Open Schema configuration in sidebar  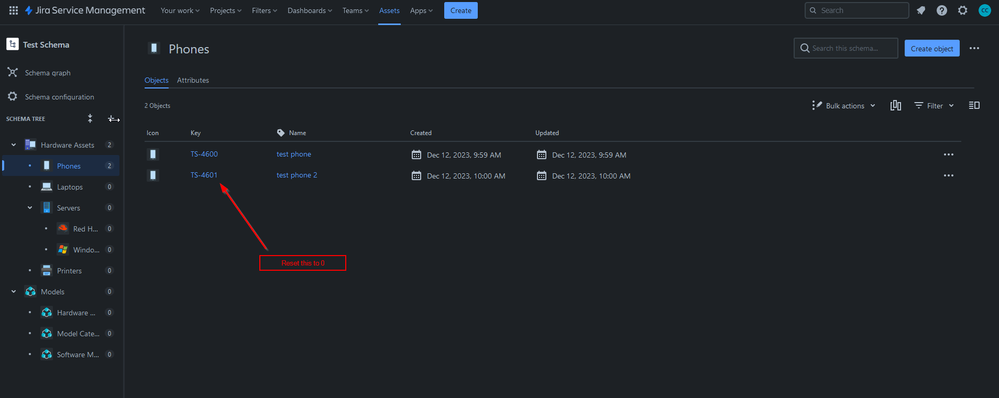(x=59, y=97)
